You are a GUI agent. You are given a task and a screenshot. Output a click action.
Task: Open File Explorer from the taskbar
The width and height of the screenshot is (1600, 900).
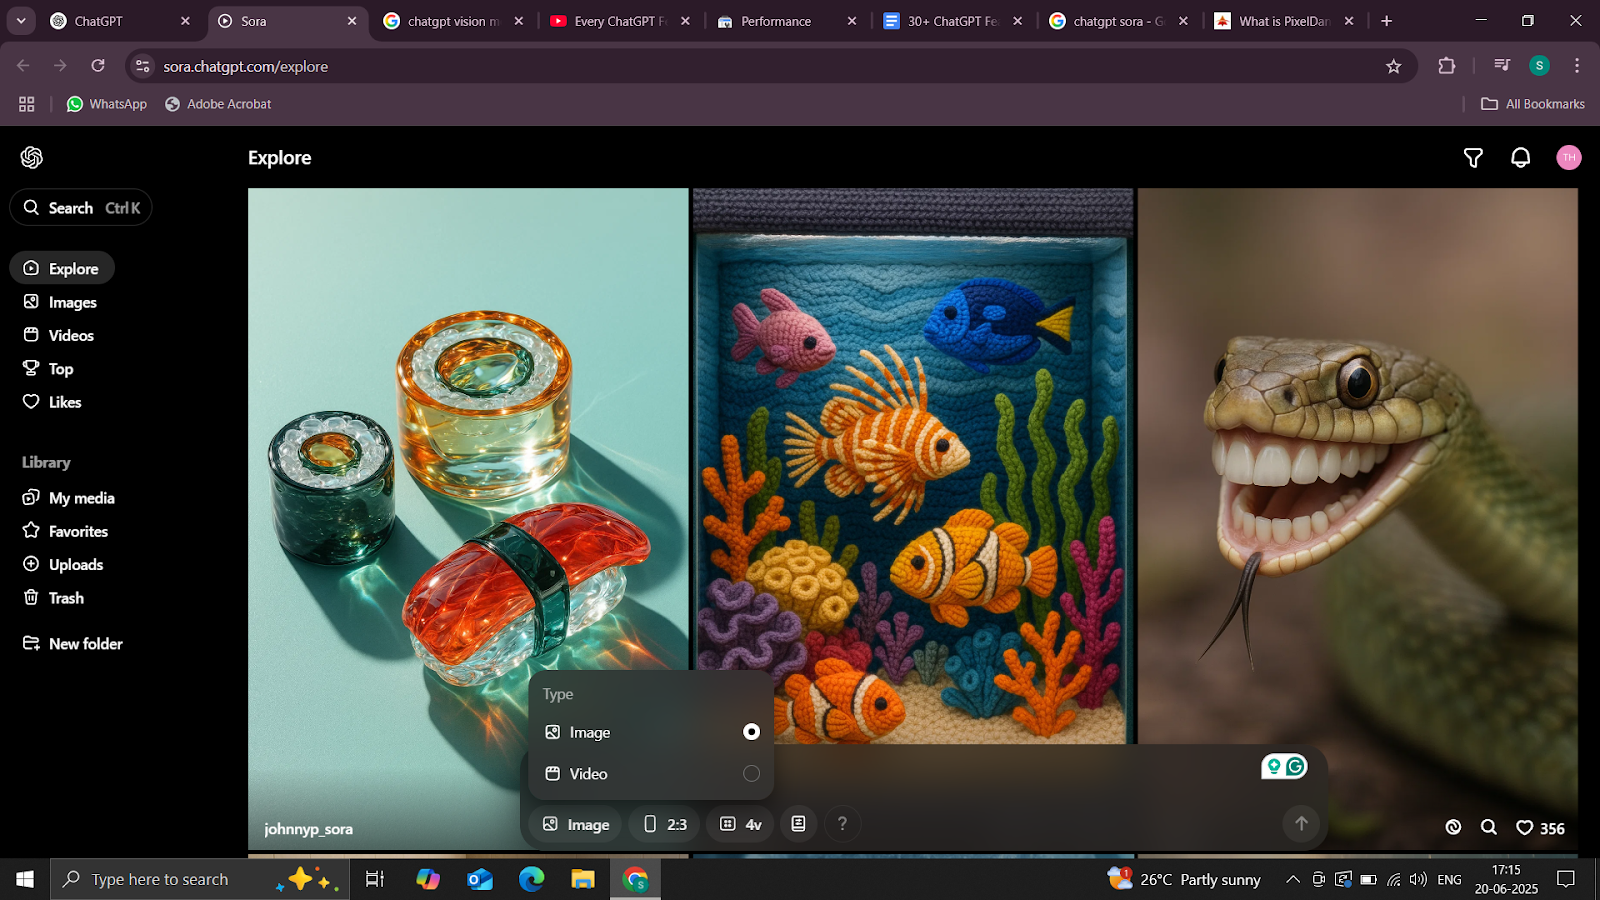[x=583, y=879]
